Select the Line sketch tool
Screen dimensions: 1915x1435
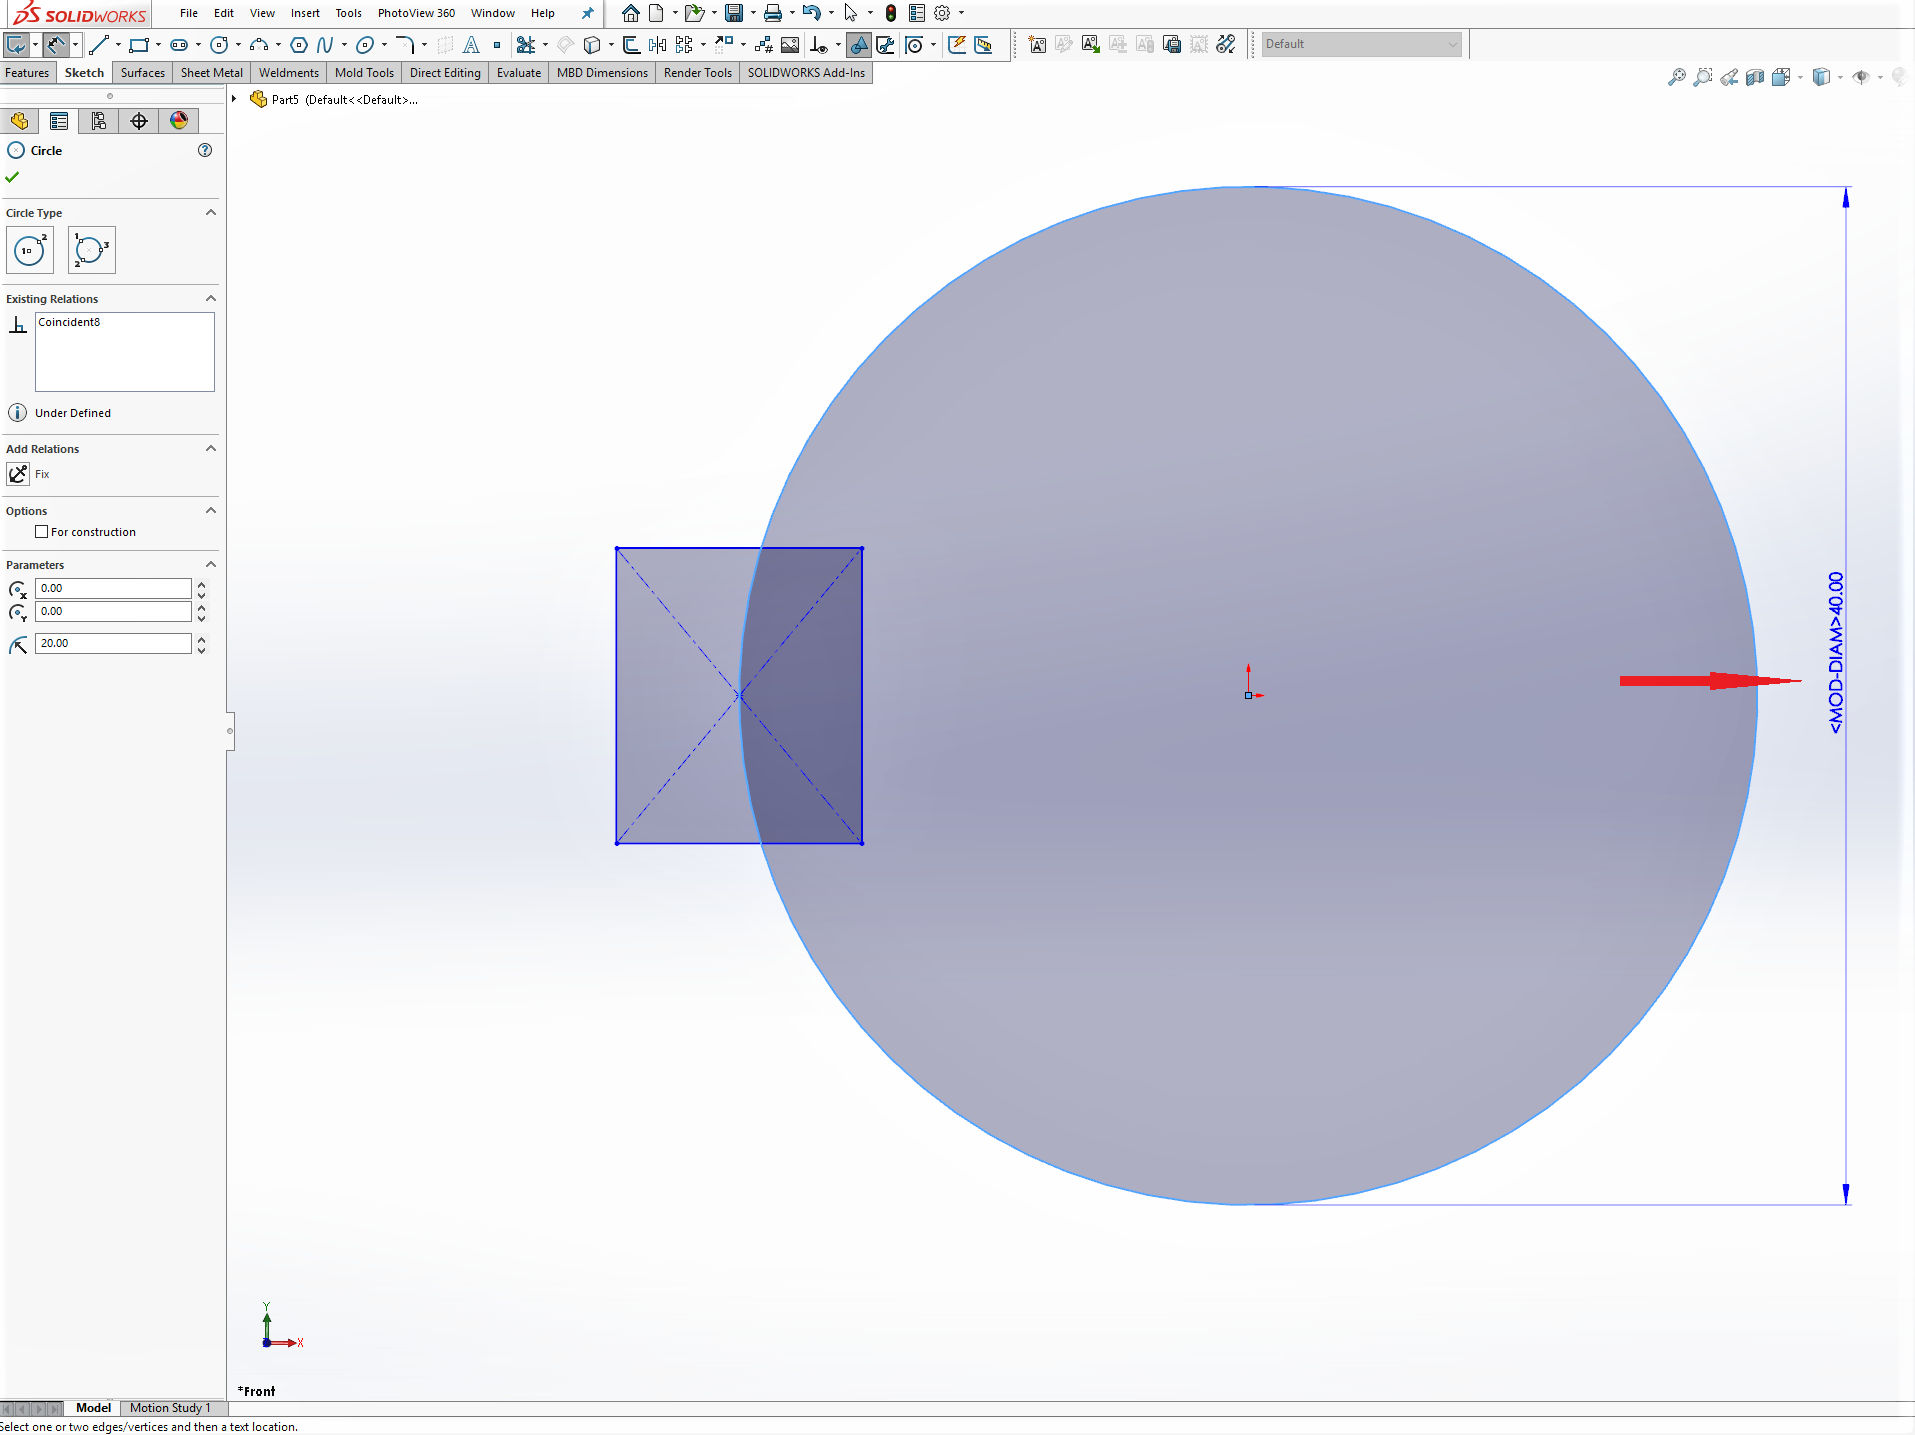(98, 45)
